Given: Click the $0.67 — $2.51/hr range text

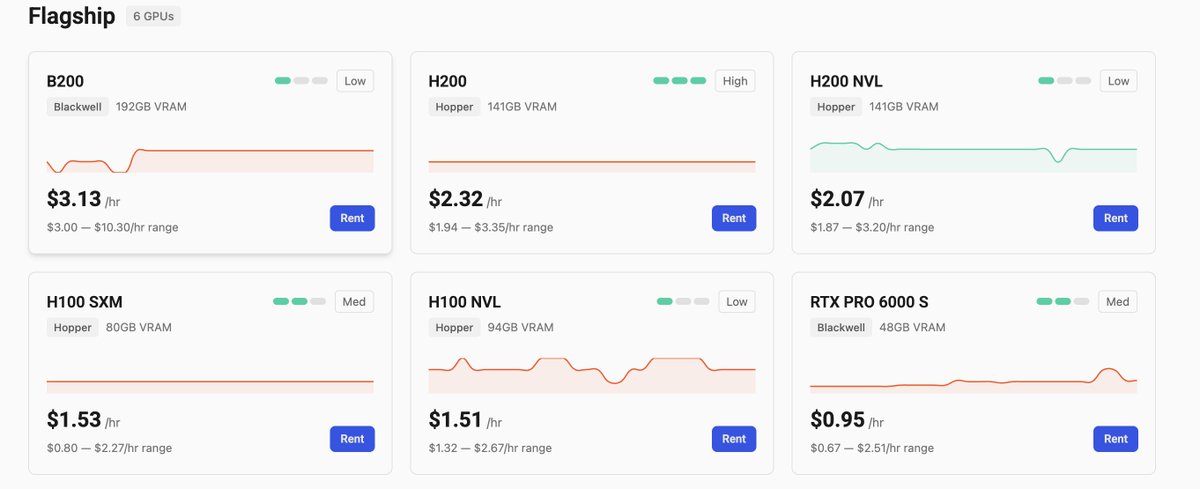Looking at the screenshot, I should click(872, 448).
